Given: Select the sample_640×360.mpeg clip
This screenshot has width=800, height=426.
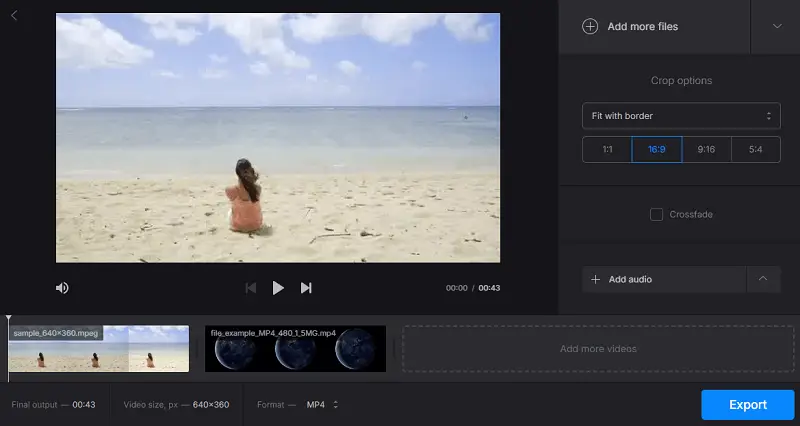Looking at the screenshot, I should (98, 348).
